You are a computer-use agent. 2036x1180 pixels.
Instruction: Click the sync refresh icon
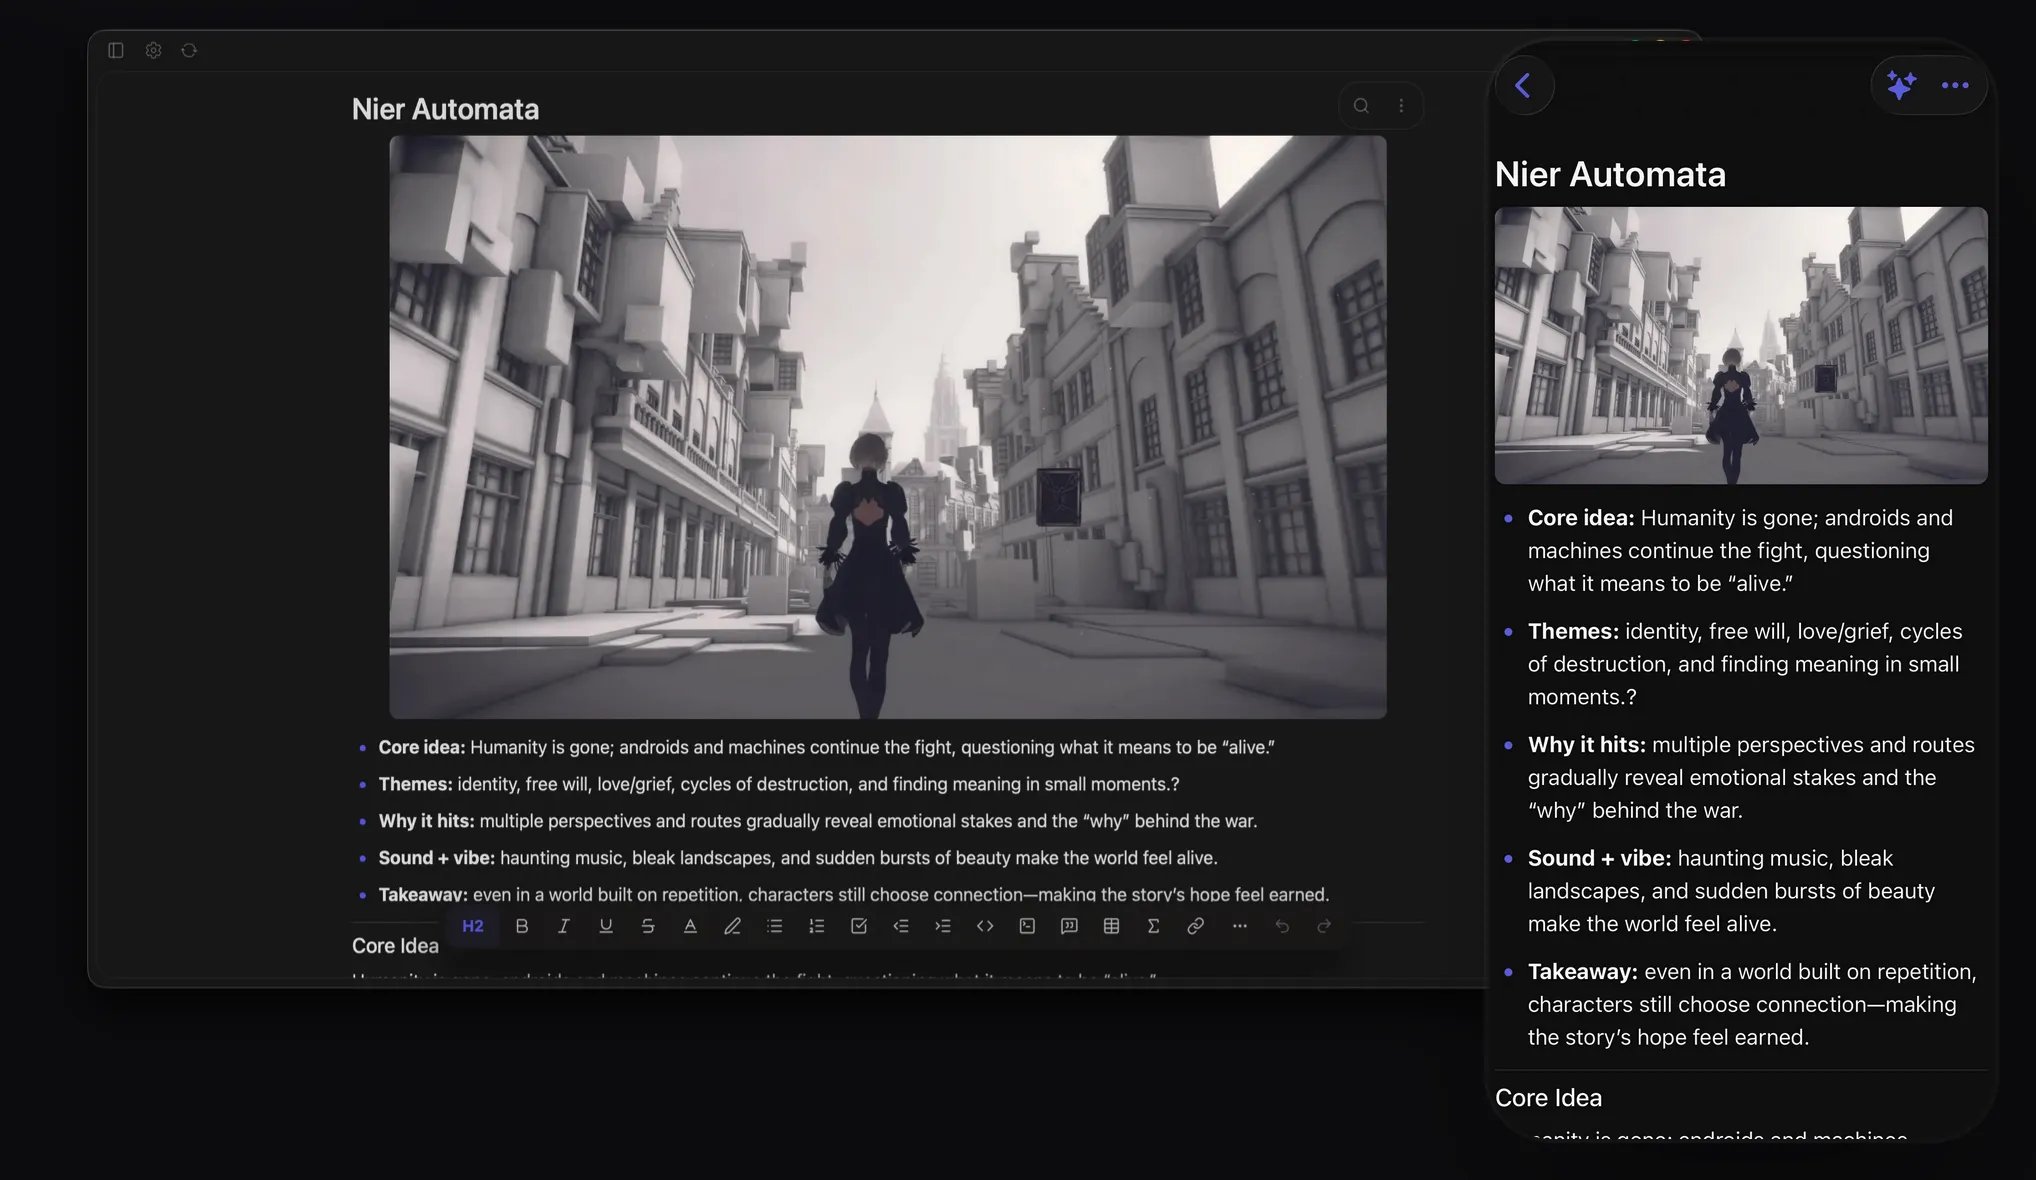tap(189, 50)
